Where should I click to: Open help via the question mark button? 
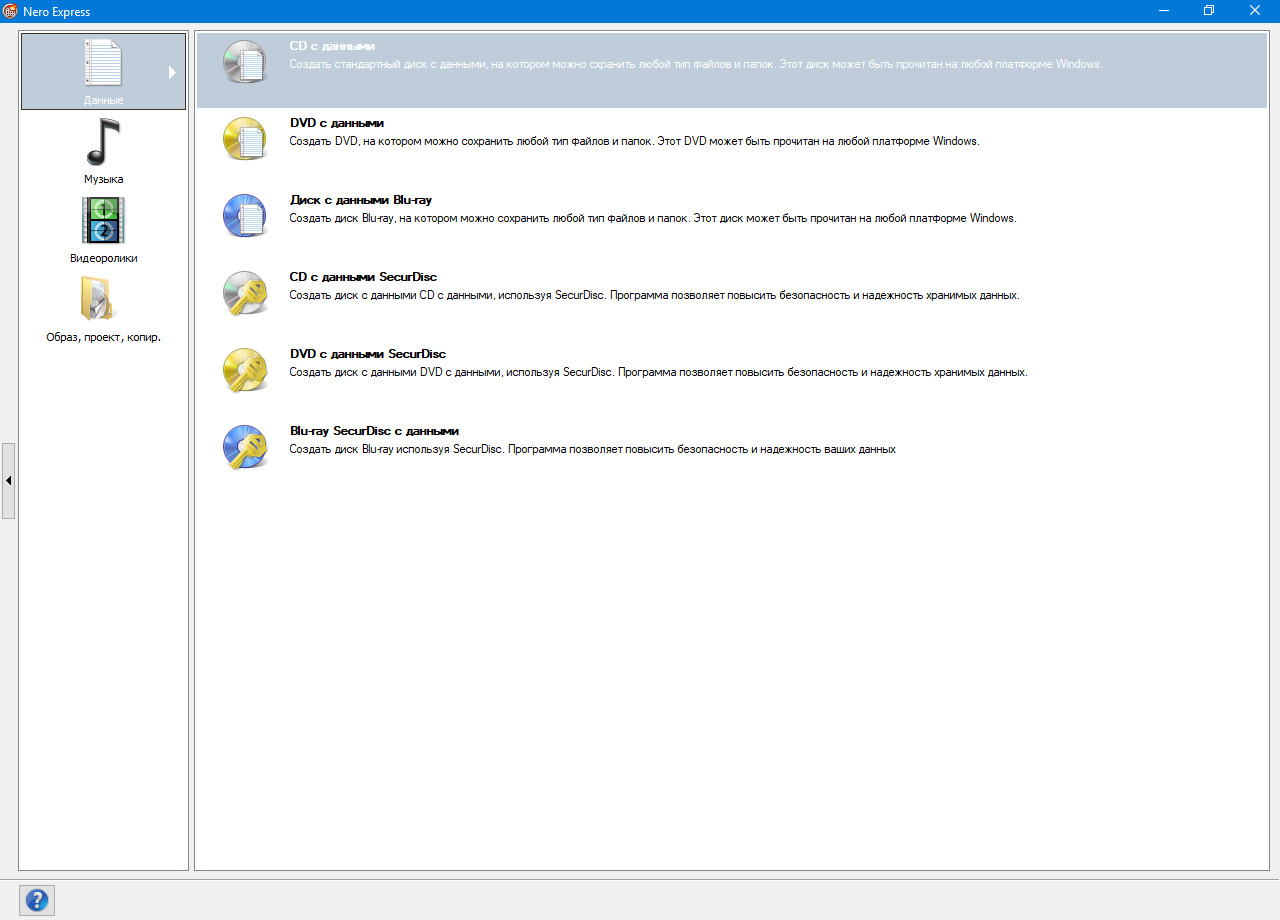coord(37,899)
